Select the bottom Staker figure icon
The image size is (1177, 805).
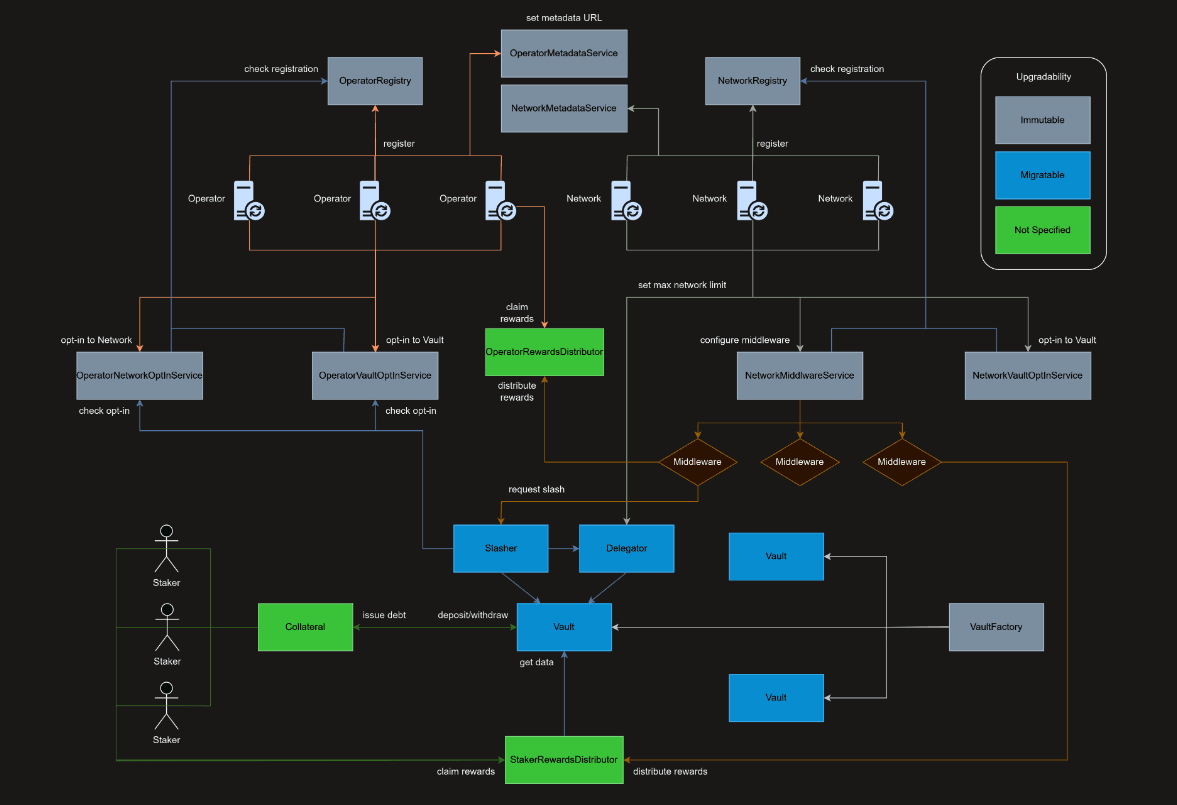coord(166,706)
